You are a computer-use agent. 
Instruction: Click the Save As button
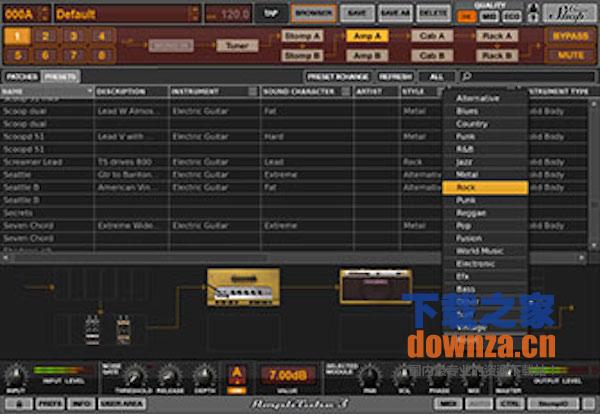pos(395,14)
